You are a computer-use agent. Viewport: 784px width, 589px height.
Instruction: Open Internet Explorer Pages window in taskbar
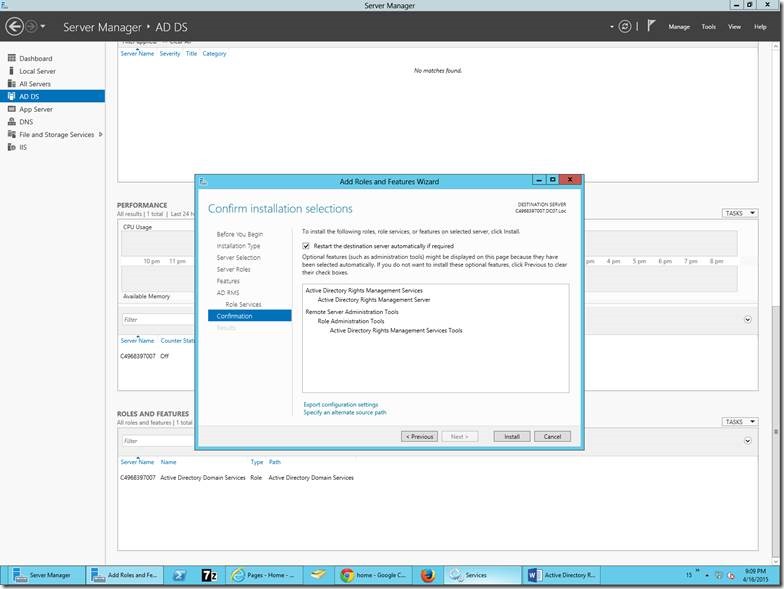[264, 576]
